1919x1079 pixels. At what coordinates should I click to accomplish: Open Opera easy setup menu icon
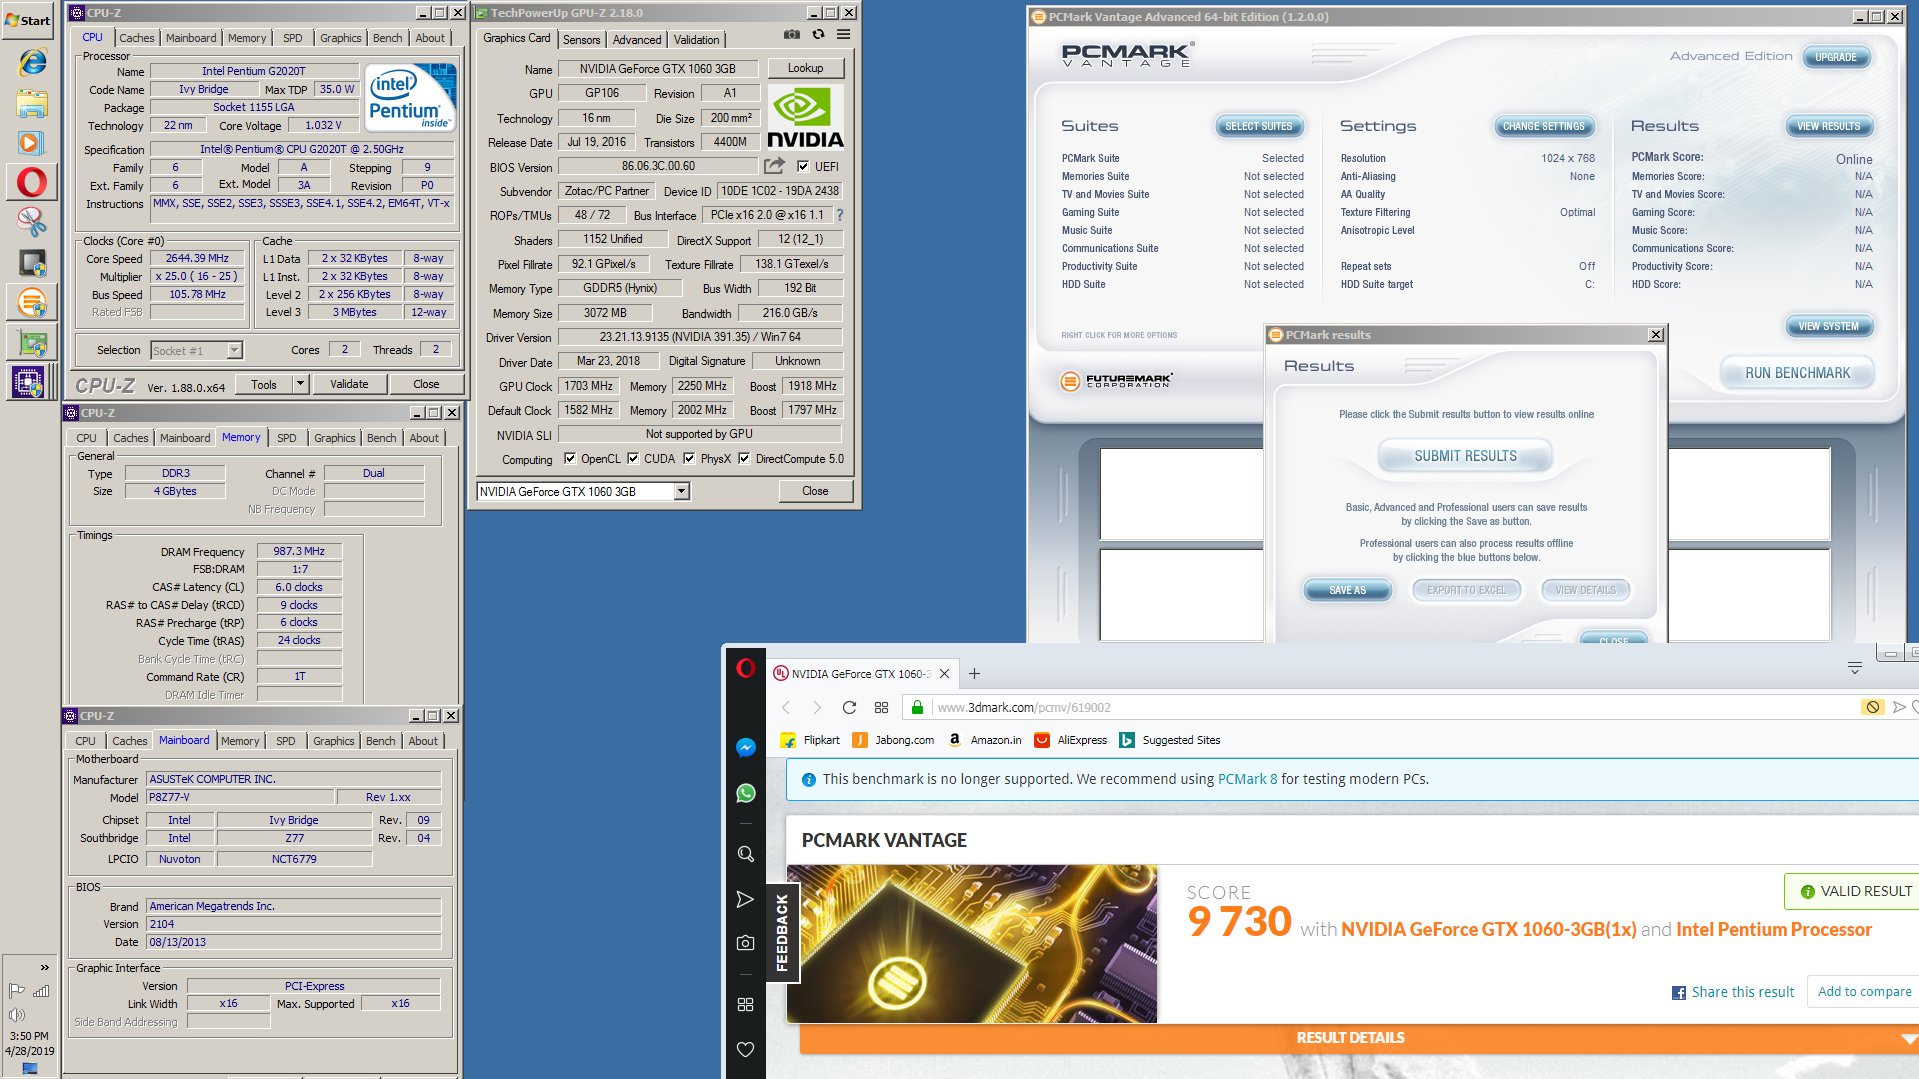pos(1855,668)
